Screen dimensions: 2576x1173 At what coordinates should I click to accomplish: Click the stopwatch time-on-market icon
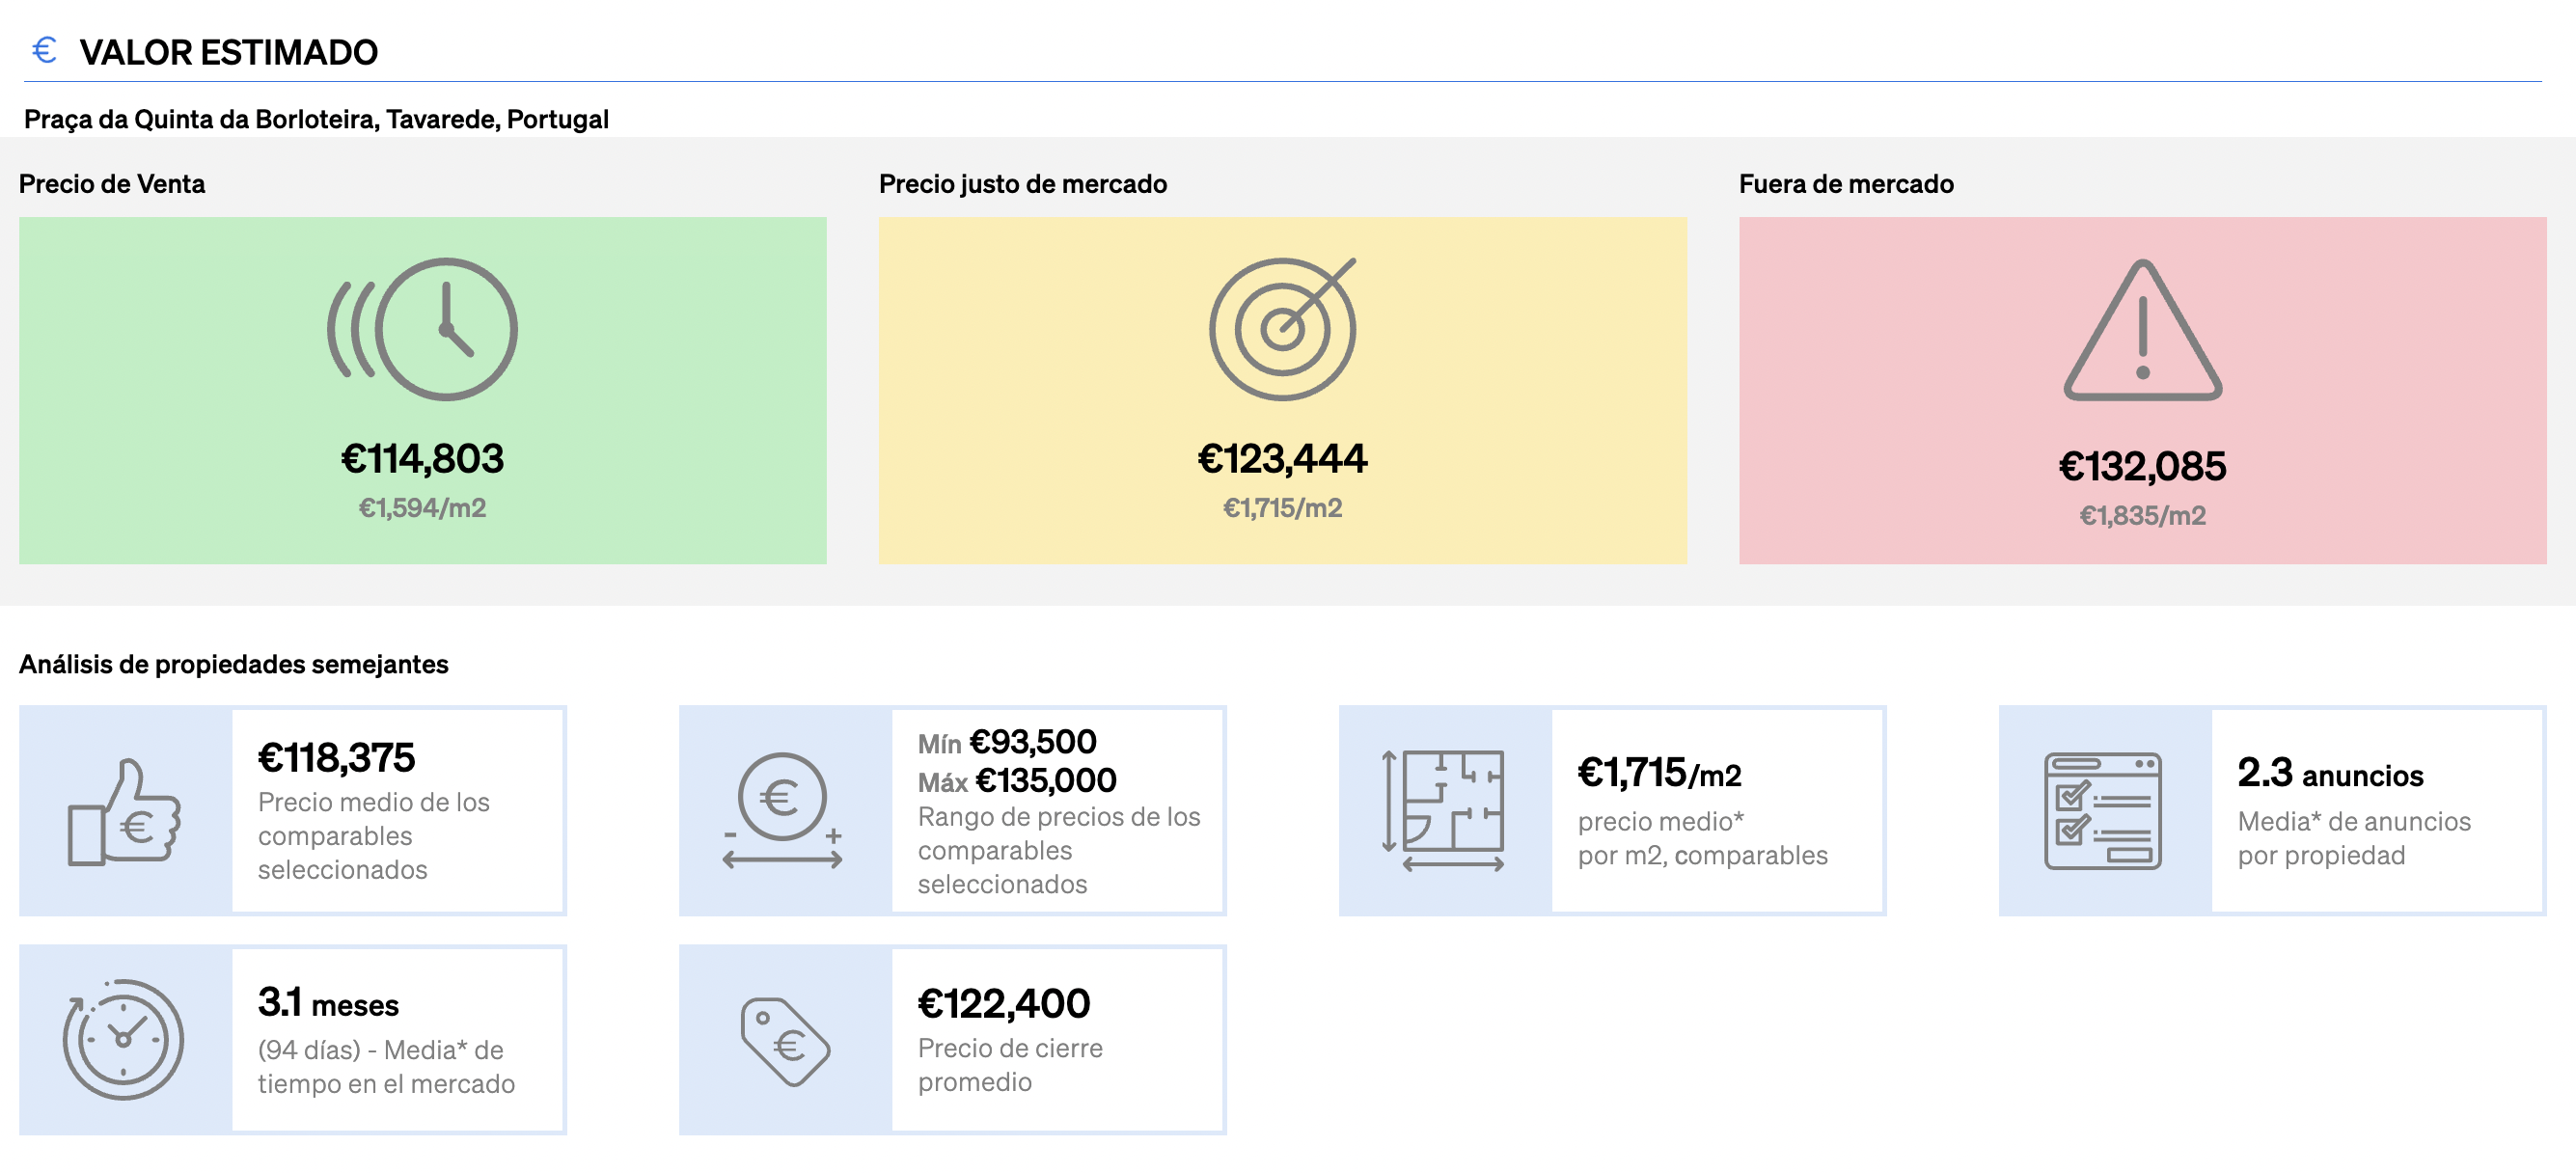pos(123,1039)
